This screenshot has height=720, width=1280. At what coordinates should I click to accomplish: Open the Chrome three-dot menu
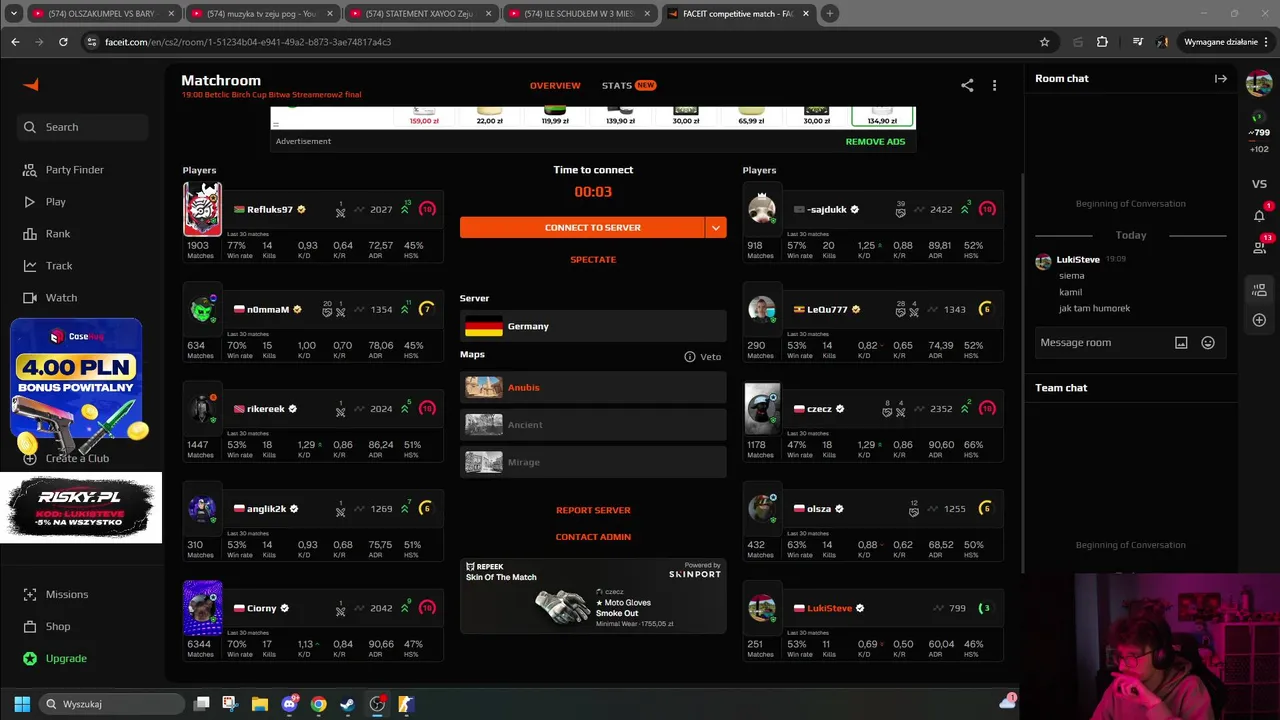pos(1265,42)
